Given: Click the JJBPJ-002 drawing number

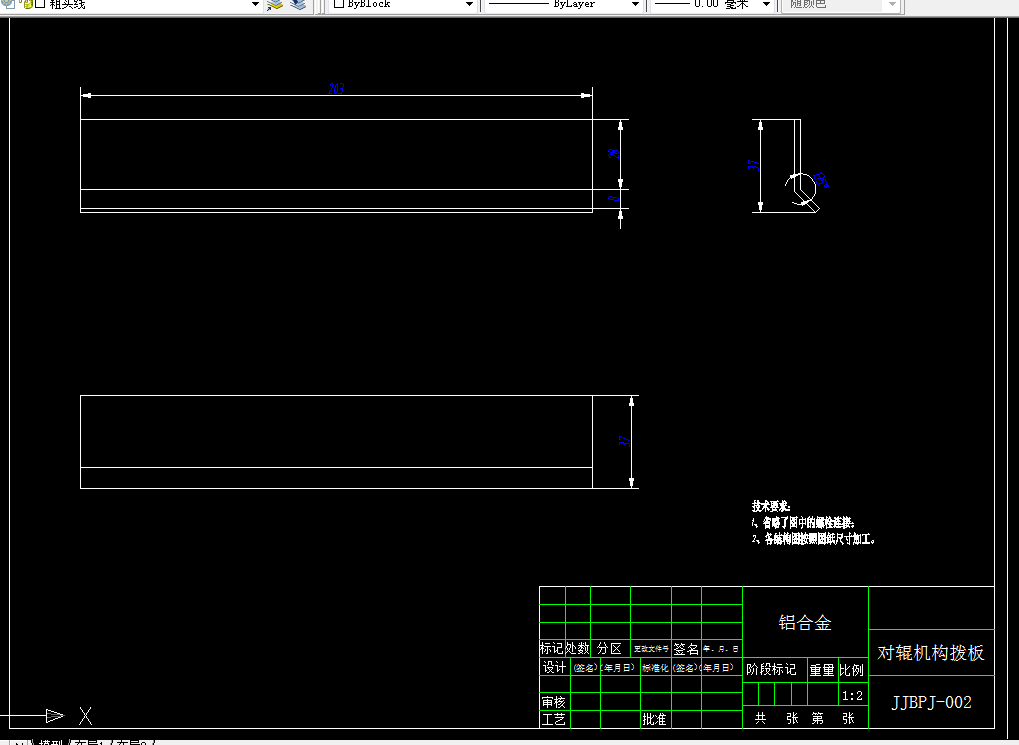Looking at the screenshot, I should click(931, 703).
